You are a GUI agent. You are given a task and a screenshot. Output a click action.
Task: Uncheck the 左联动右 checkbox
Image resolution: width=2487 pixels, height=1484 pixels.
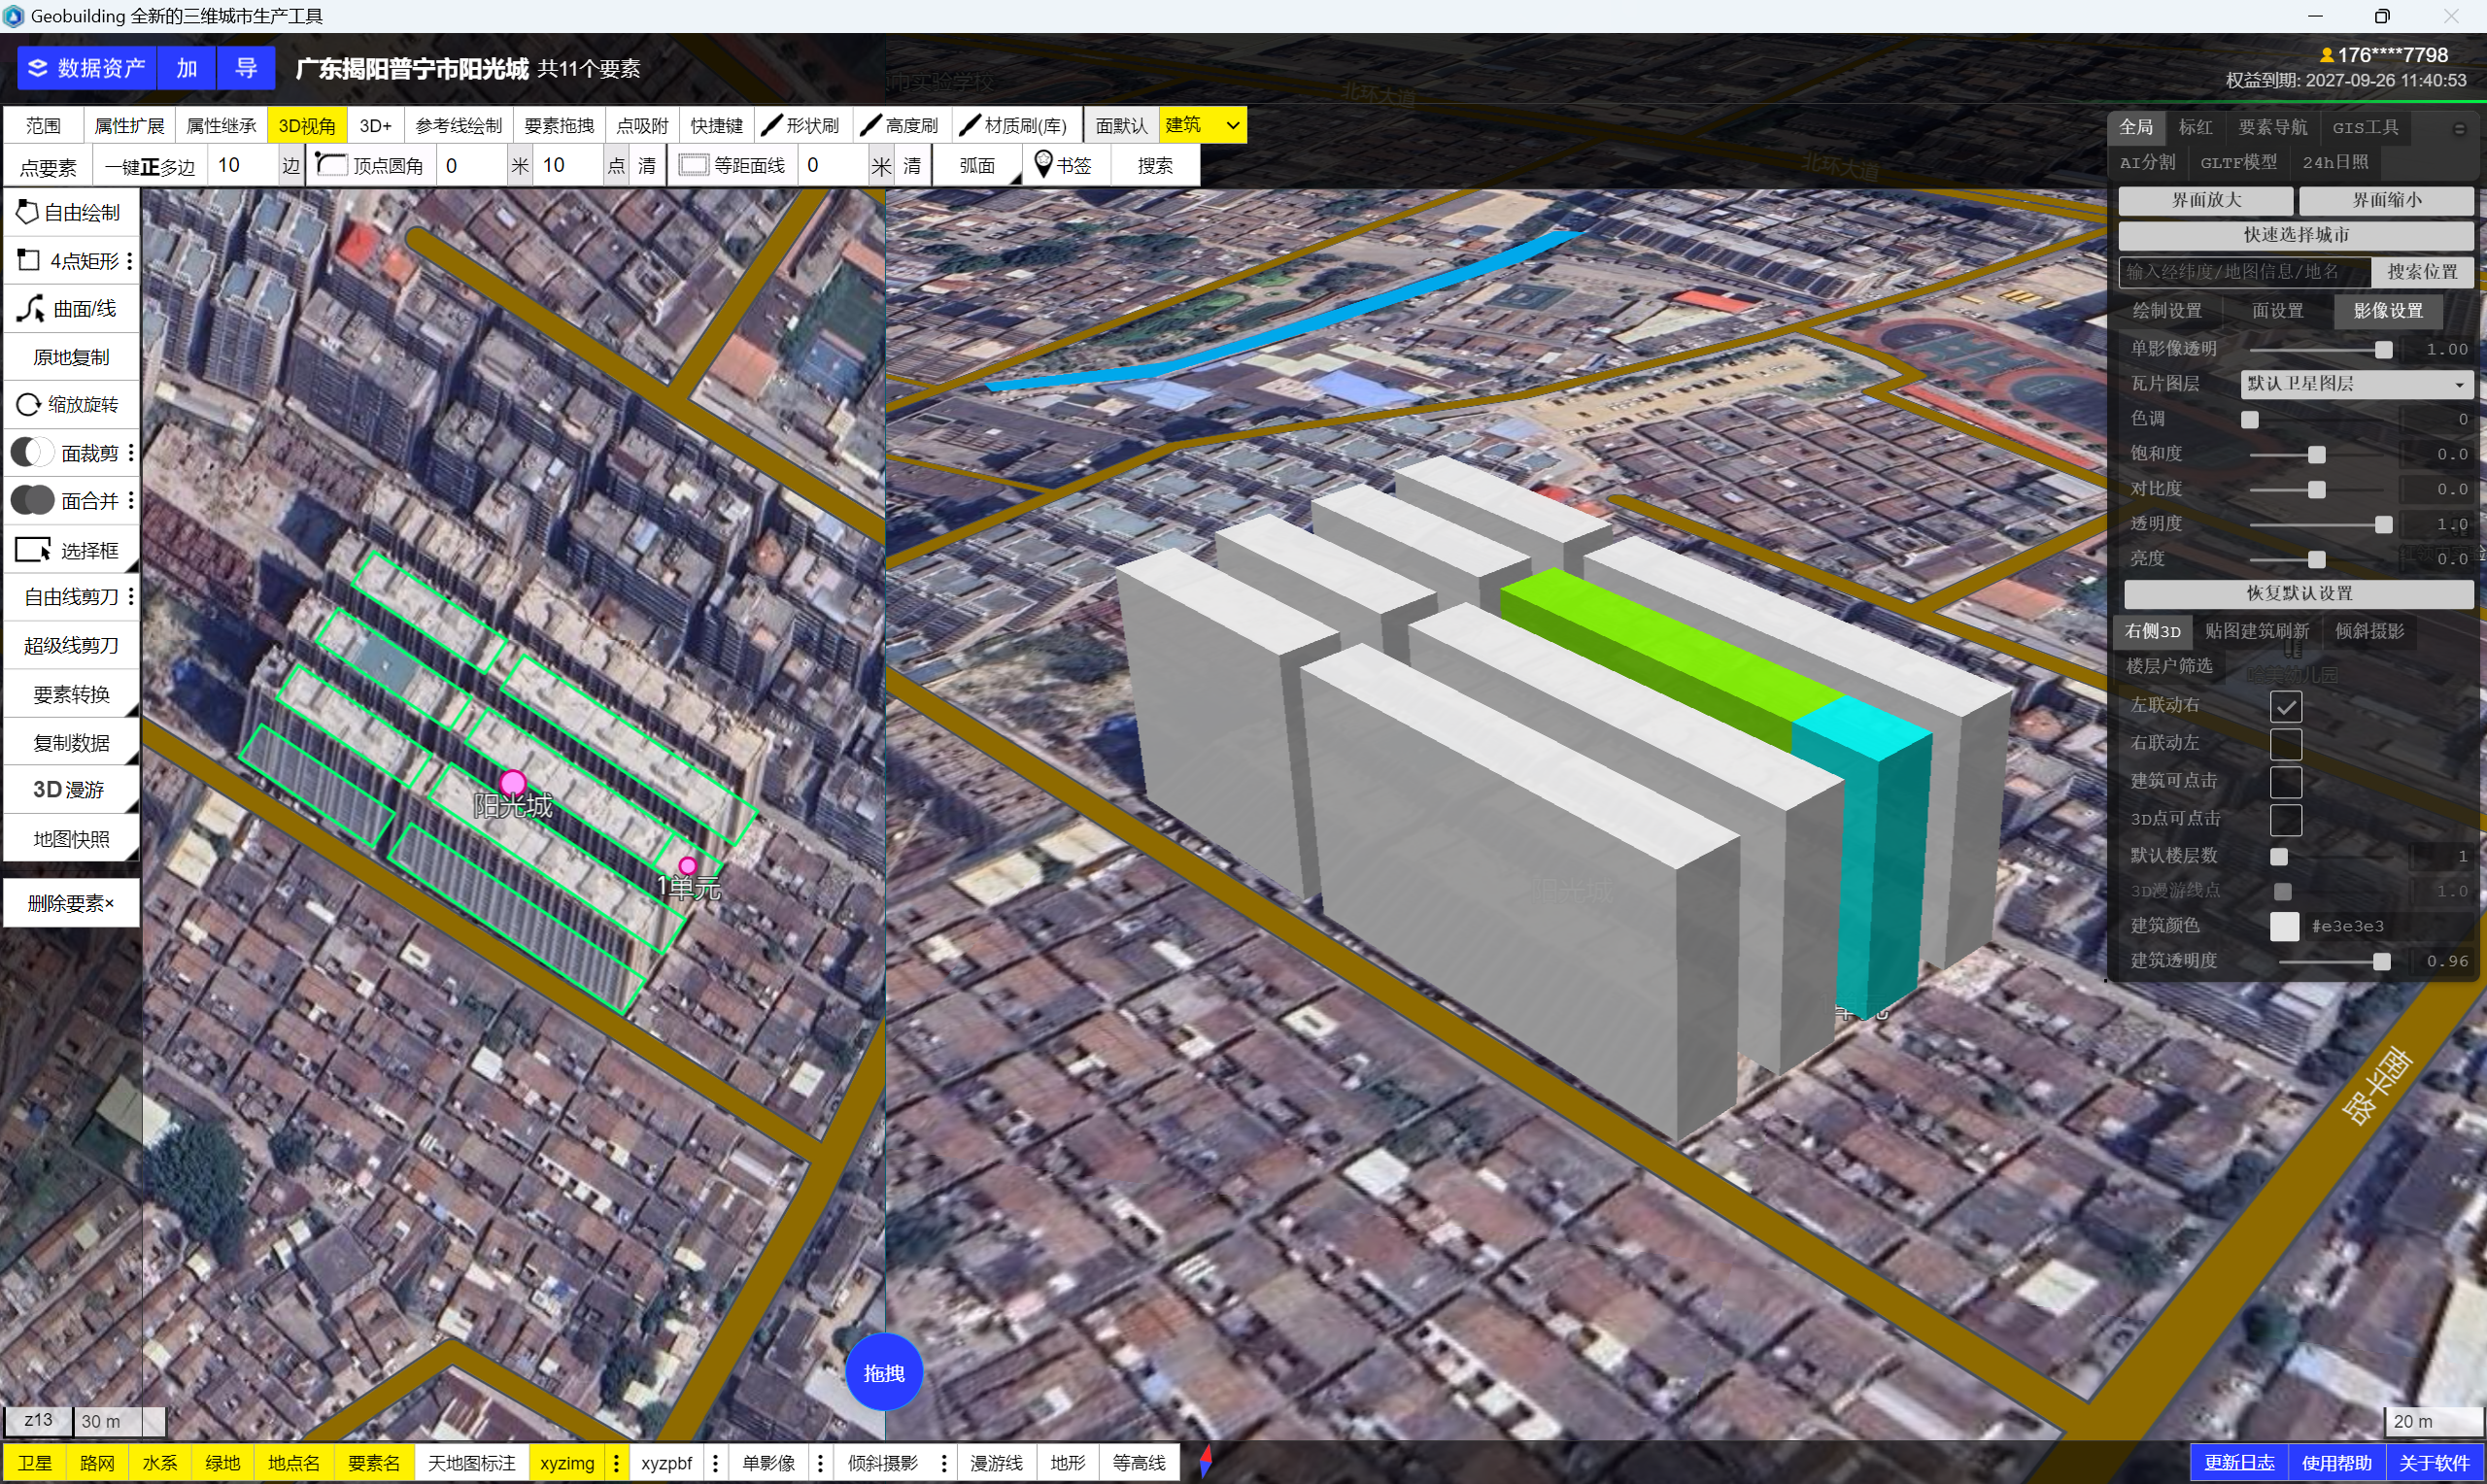tap(2285, 706)
